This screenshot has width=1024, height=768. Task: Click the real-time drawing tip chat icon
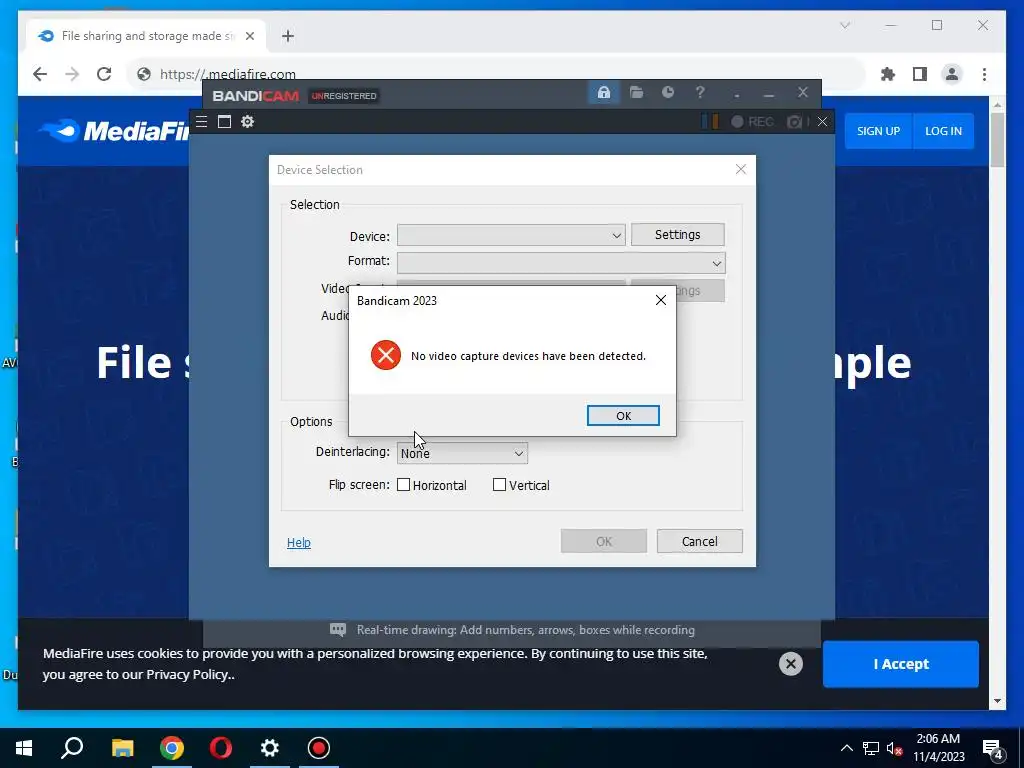click(338, 630)
